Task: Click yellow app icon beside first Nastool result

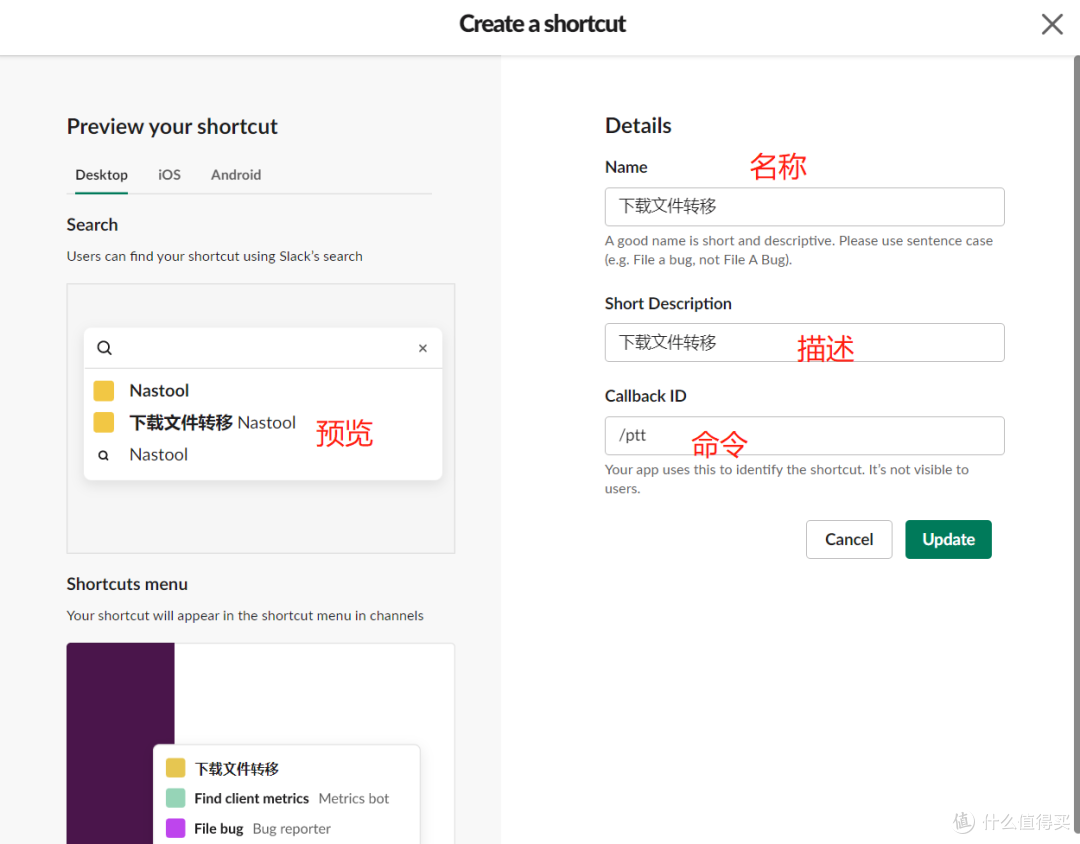Action: [104, 391]
